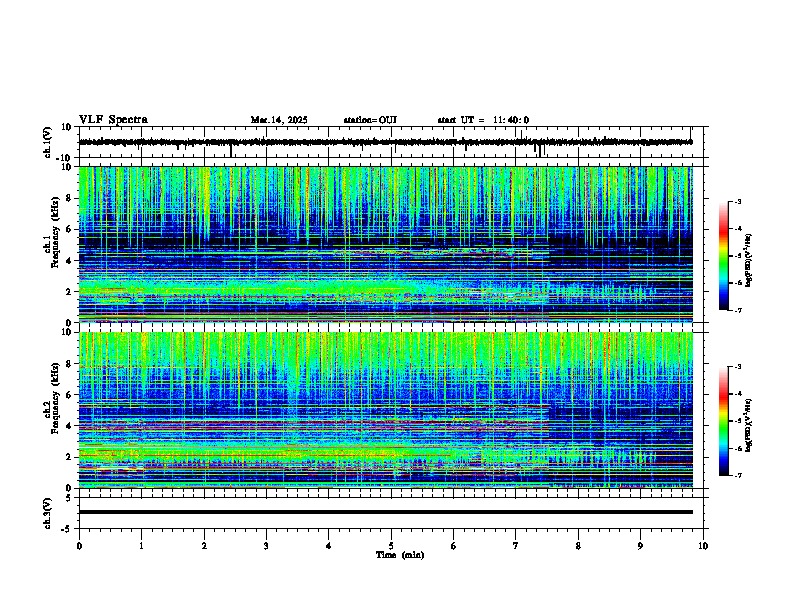Click the 6 kHz tick on ch.2 frequency axis
Viewport: 792px width, 612px height.
[x=68, y=395]
